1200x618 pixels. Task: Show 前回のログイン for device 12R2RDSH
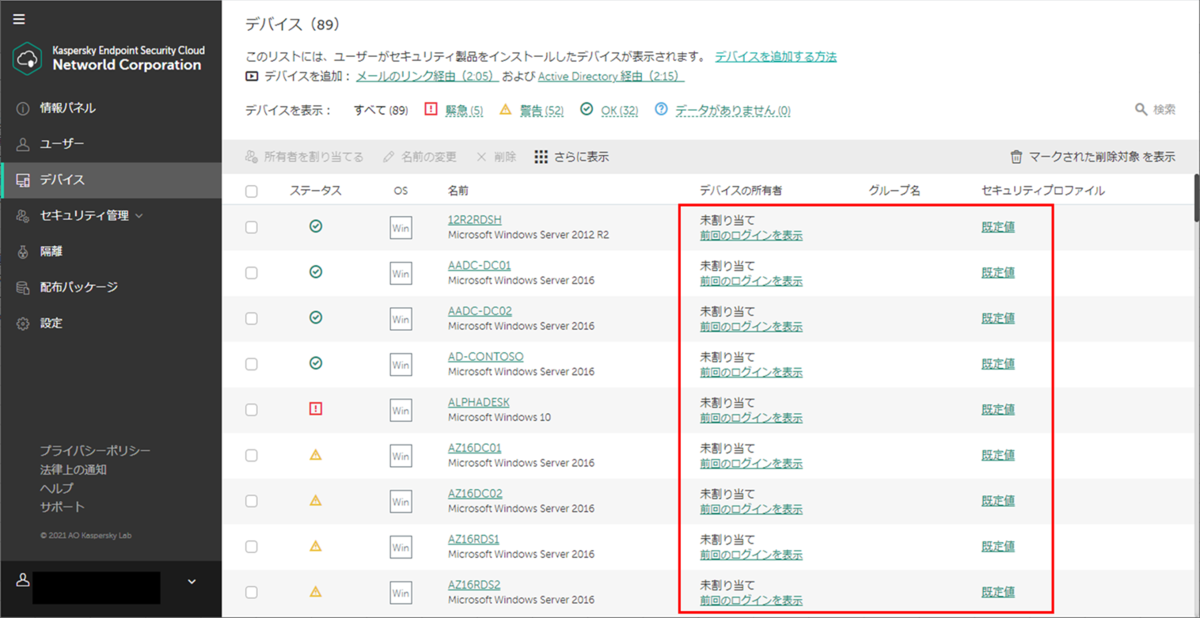(x=751, y=236)
